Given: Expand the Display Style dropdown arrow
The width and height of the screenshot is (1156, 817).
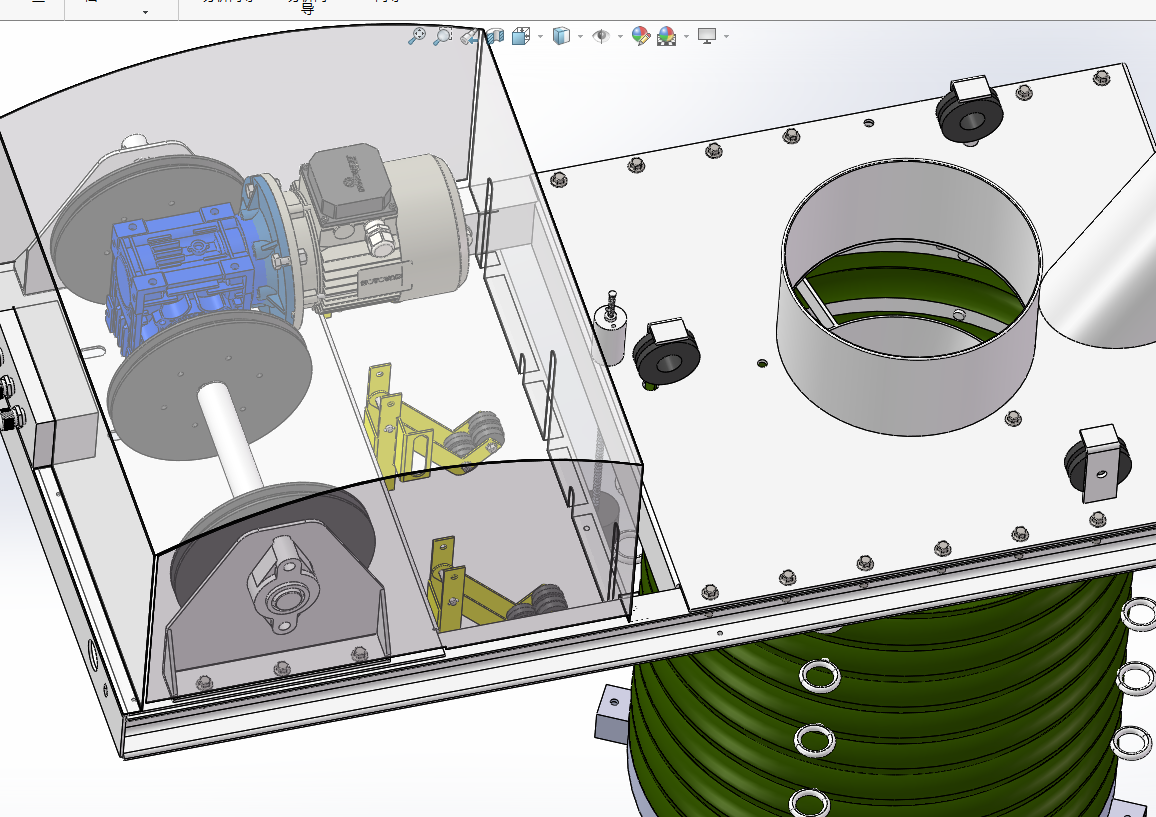Looking at the screenshot, I should (580, 36).
